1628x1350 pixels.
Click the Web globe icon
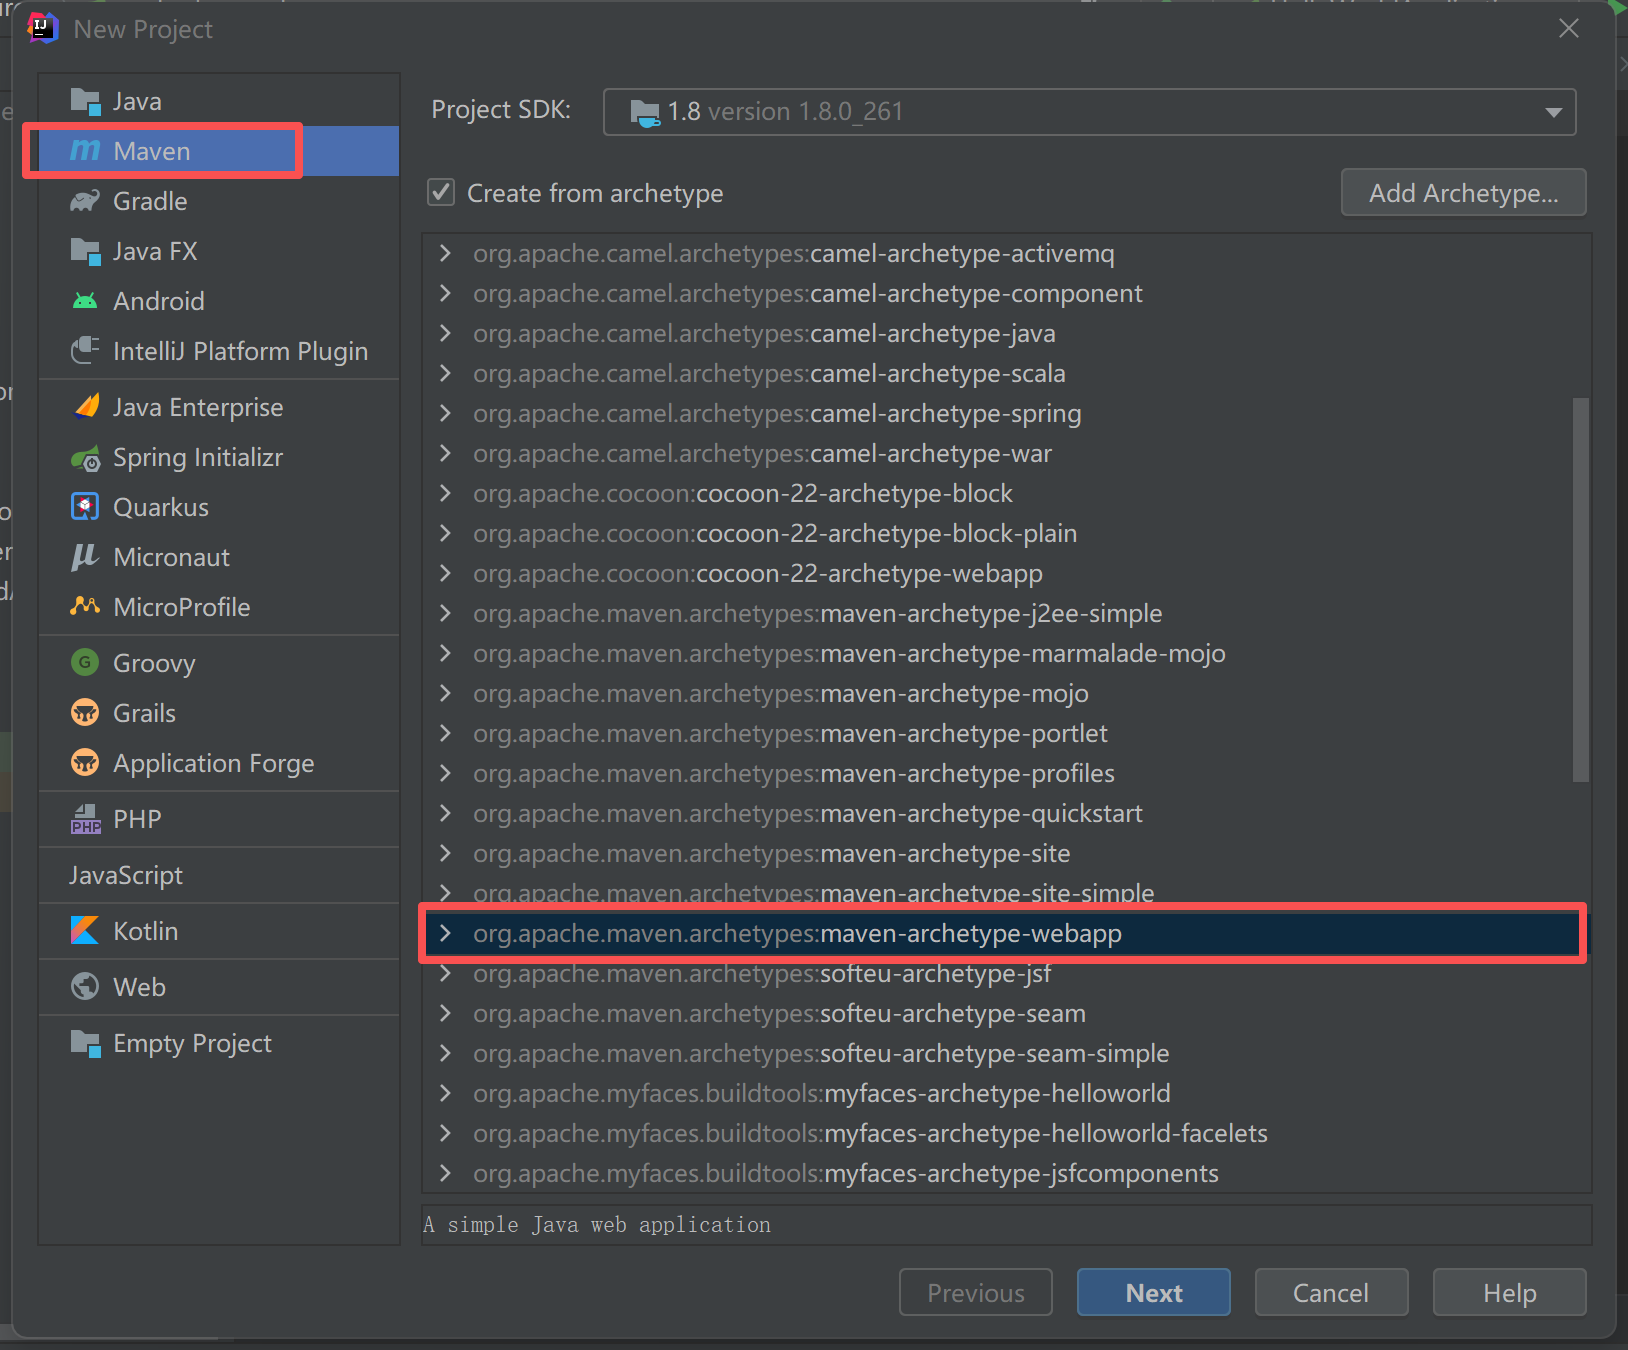pyautogui.click(x=85, y=987)
